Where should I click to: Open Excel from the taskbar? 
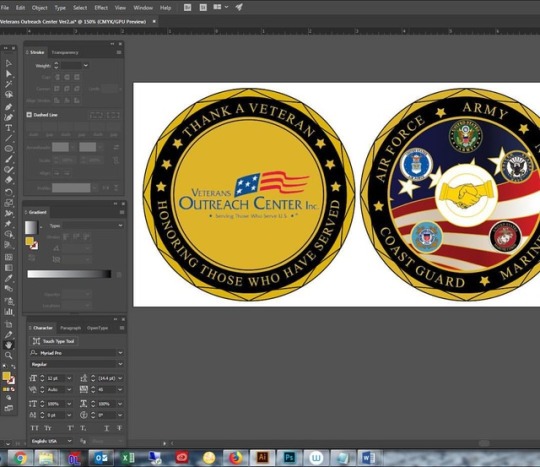pyautogui.click(x=128, y=458)
